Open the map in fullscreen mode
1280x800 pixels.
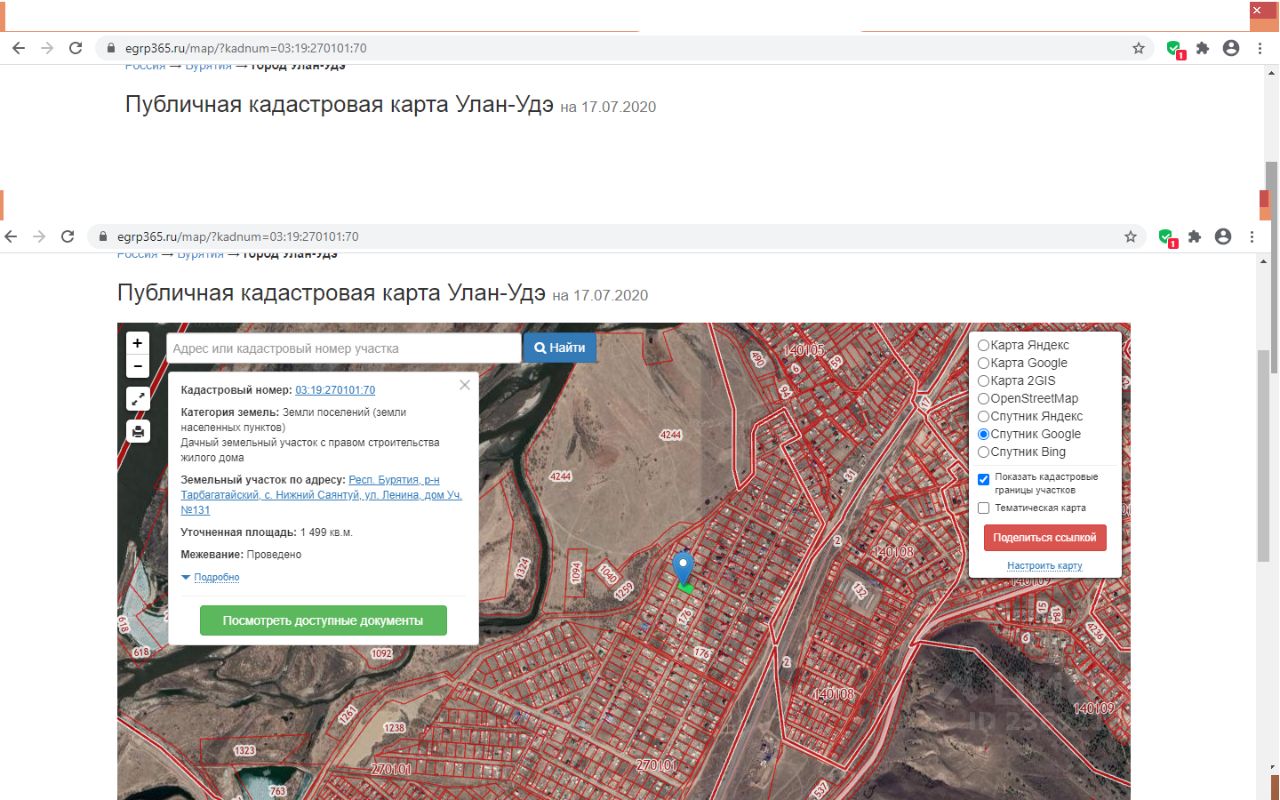138,399
